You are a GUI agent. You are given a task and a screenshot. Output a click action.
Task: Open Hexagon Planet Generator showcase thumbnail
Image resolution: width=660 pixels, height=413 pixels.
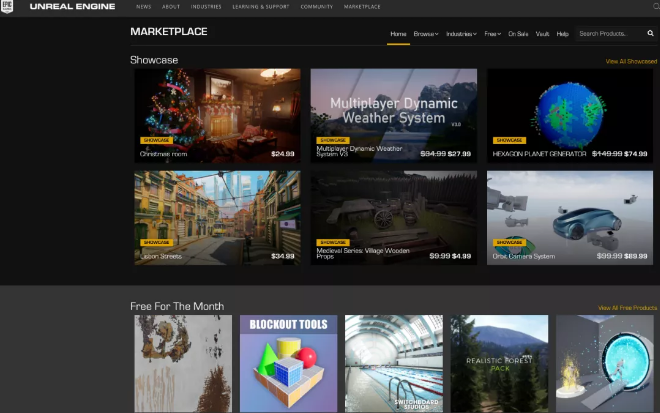569,114
